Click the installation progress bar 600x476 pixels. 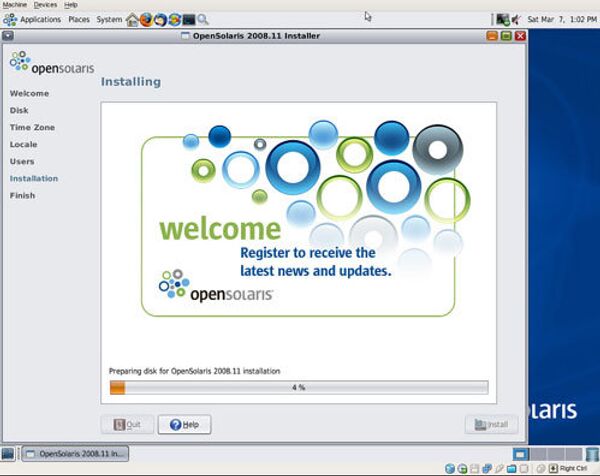click(x=299, y=387)
